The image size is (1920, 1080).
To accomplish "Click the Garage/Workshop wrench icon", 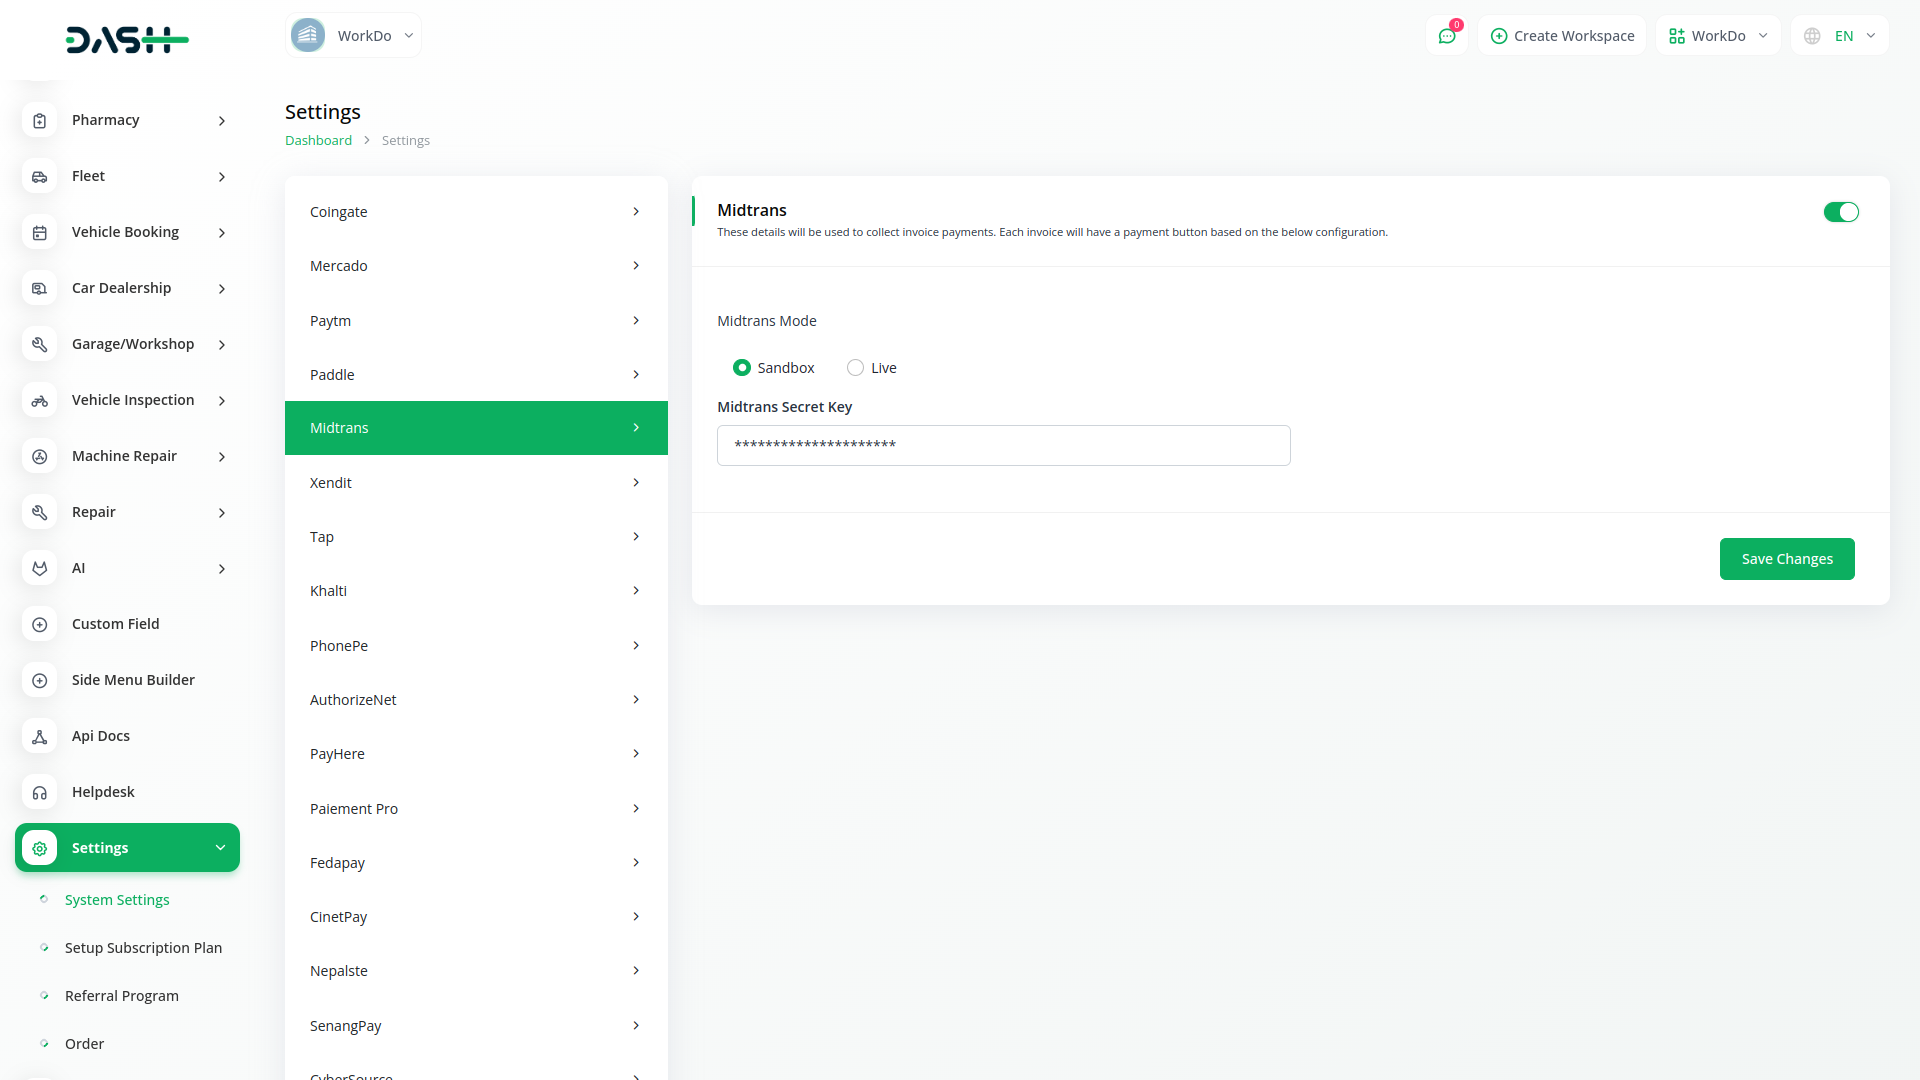I will (x=40, y=344).
